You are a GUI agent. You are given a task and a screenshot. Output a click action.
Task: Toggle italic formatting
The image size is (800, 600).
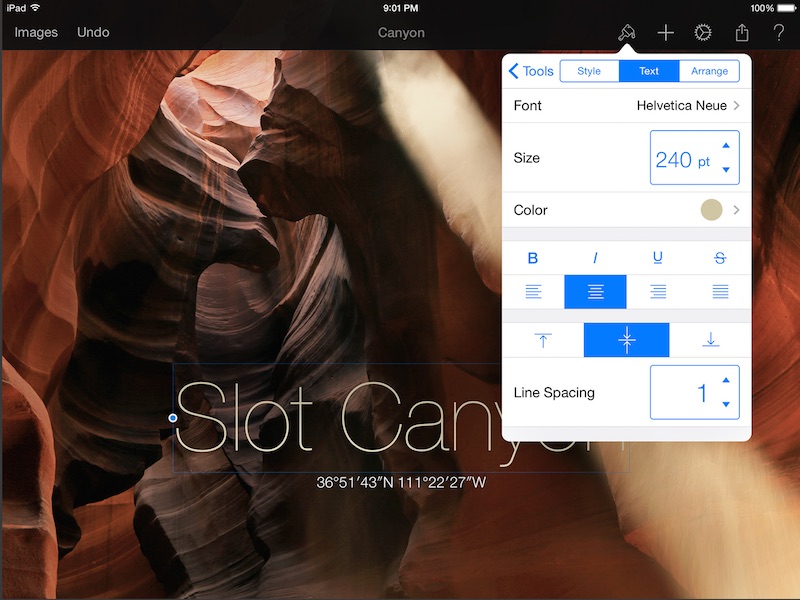tap(595, 258)
